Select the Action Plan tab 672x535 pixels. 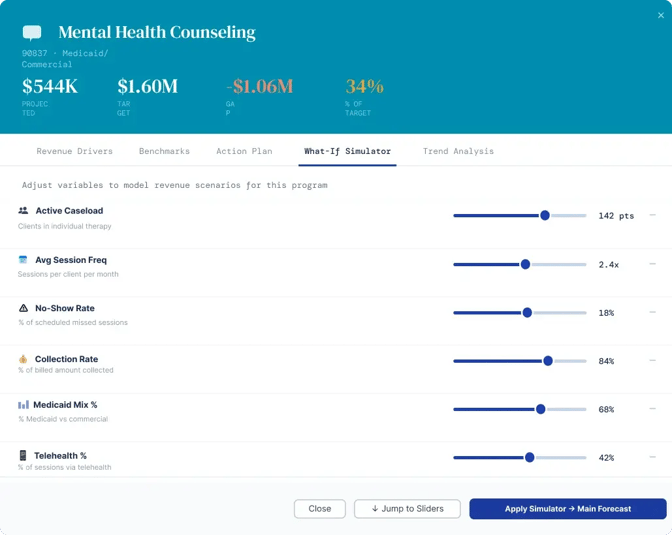[244, 151]
